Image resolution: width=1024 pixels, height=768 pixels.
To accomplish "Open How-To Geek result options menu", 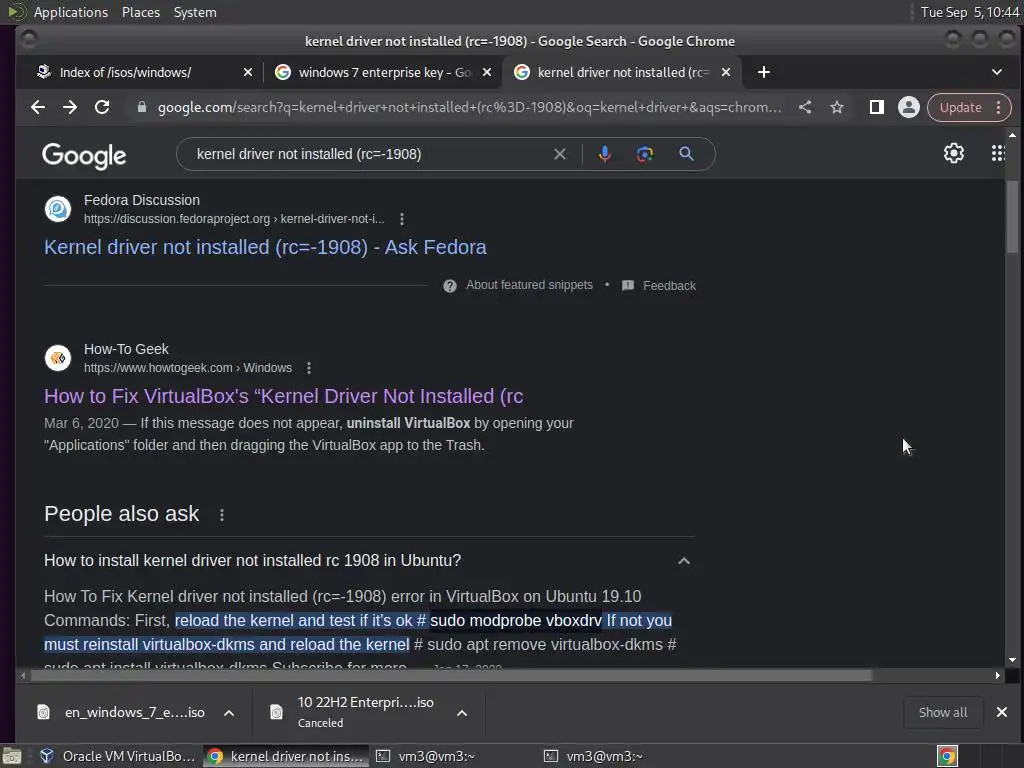I will [x=309, y=368].
